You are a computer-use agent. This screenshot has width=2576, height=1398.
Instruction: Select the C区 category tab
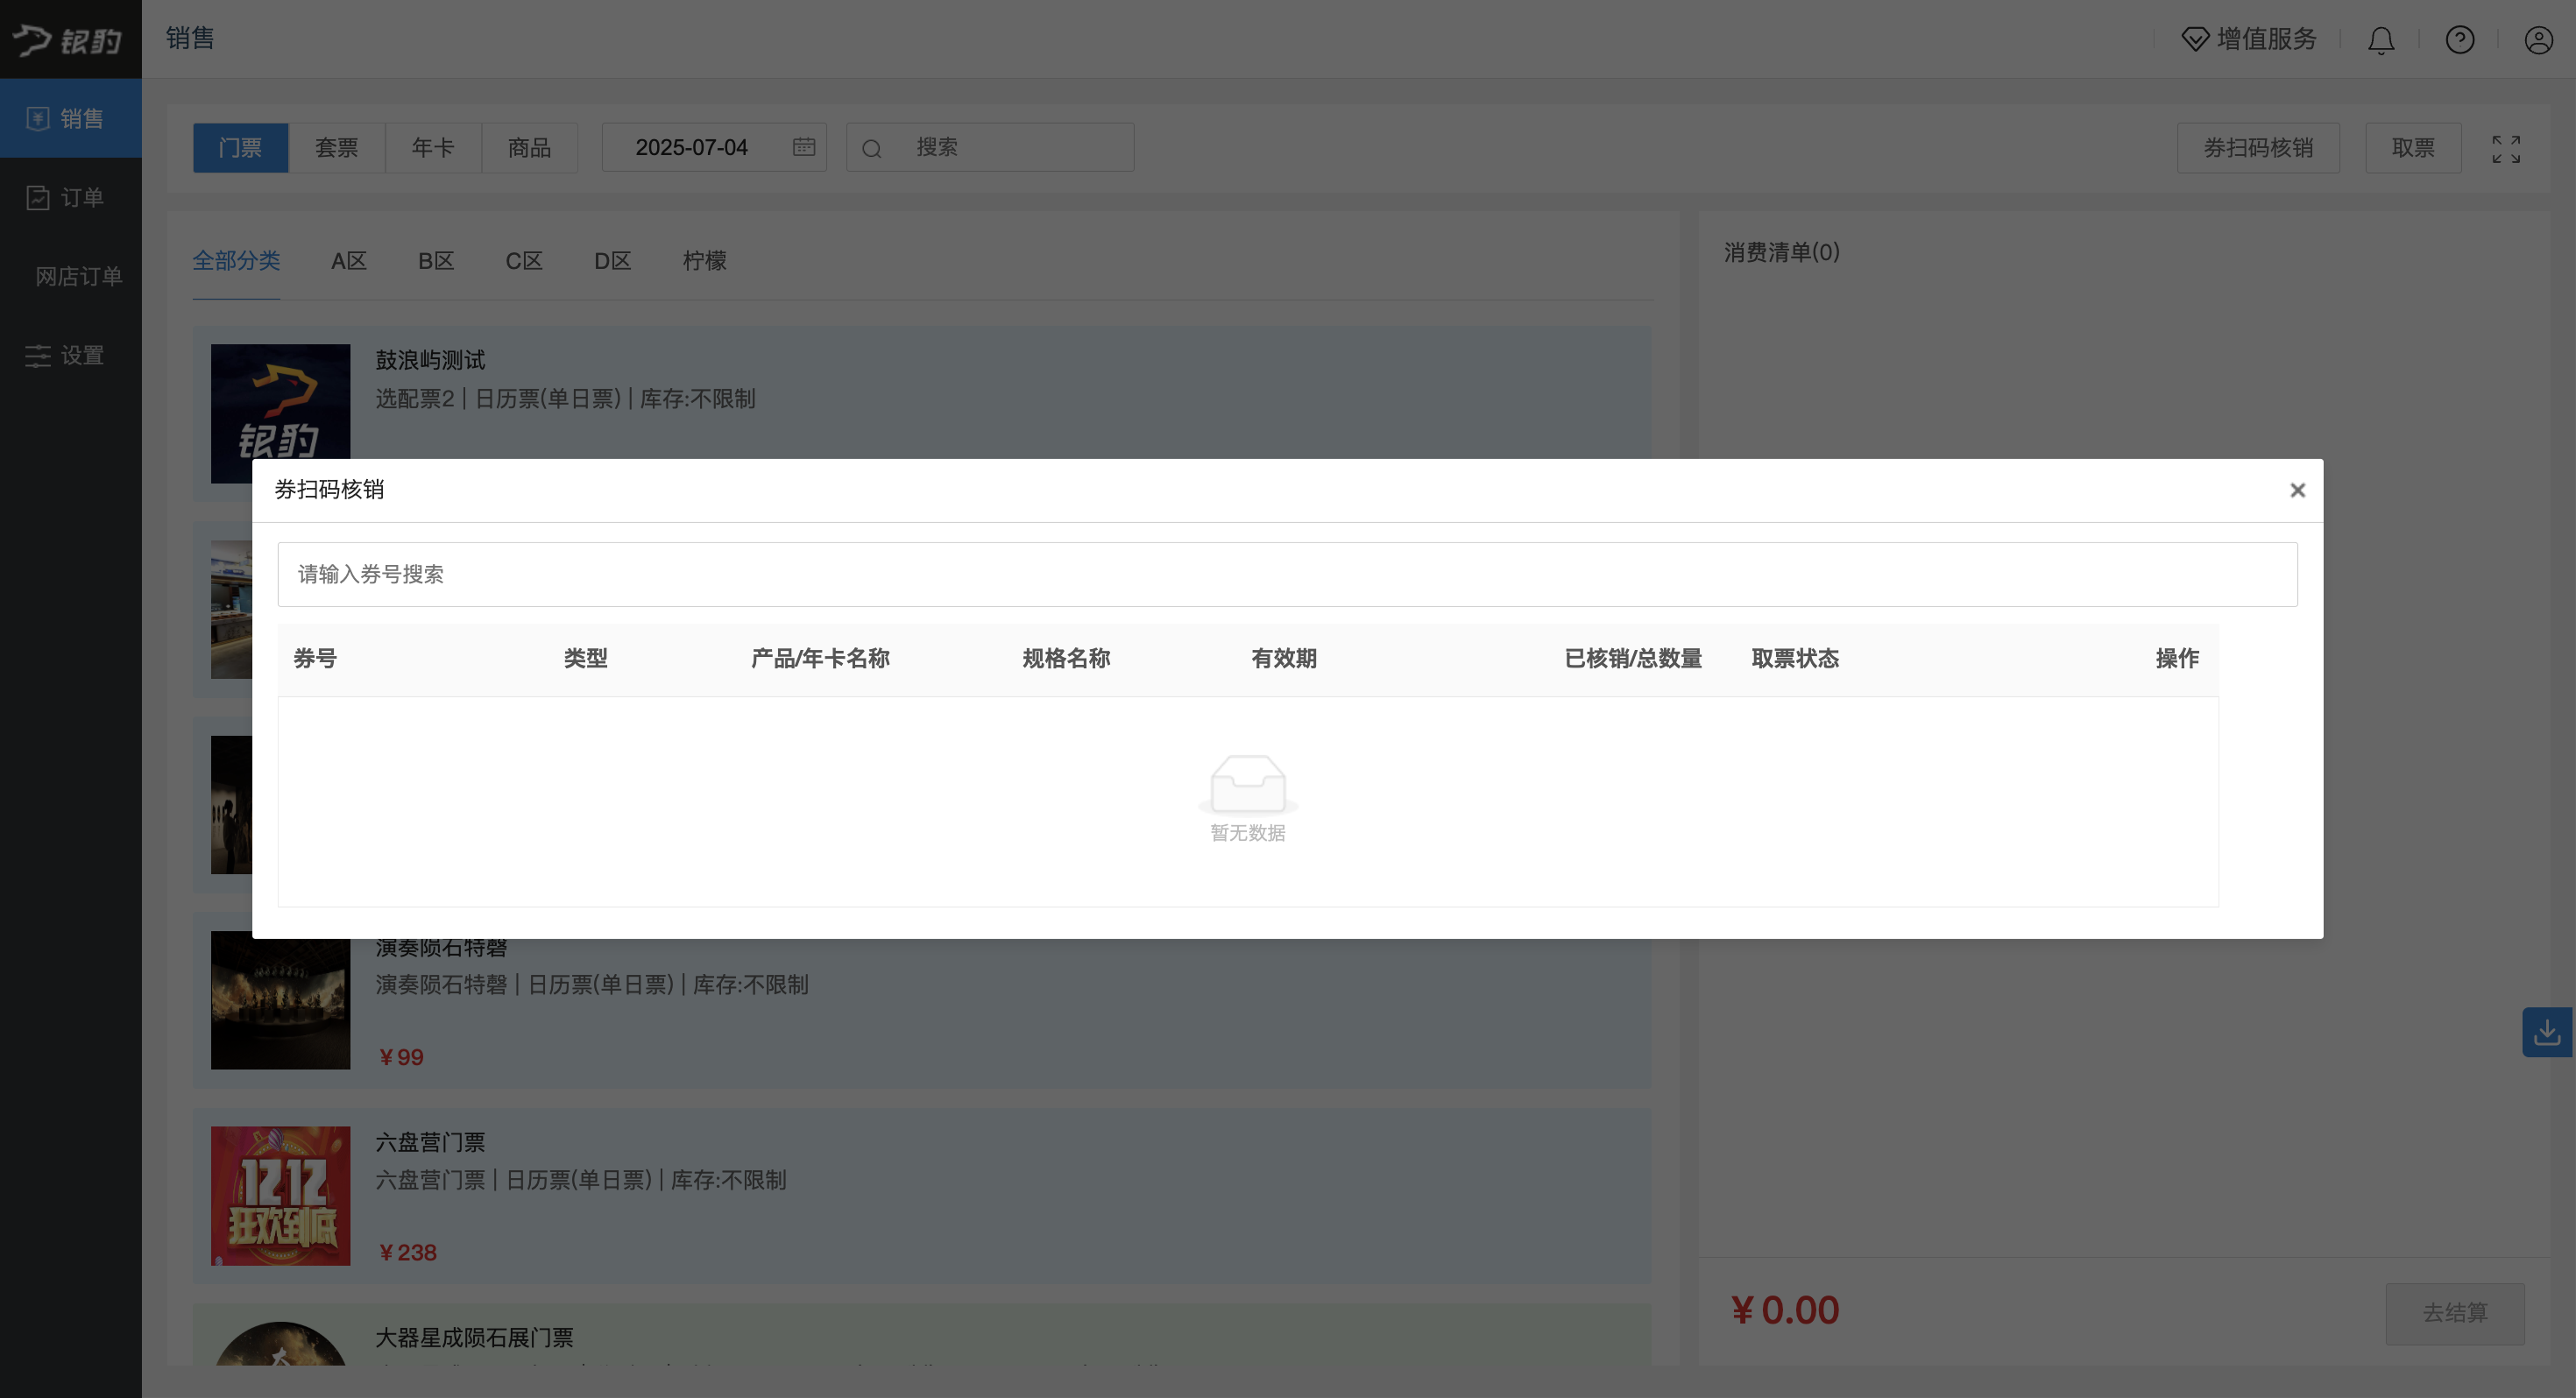524,260
